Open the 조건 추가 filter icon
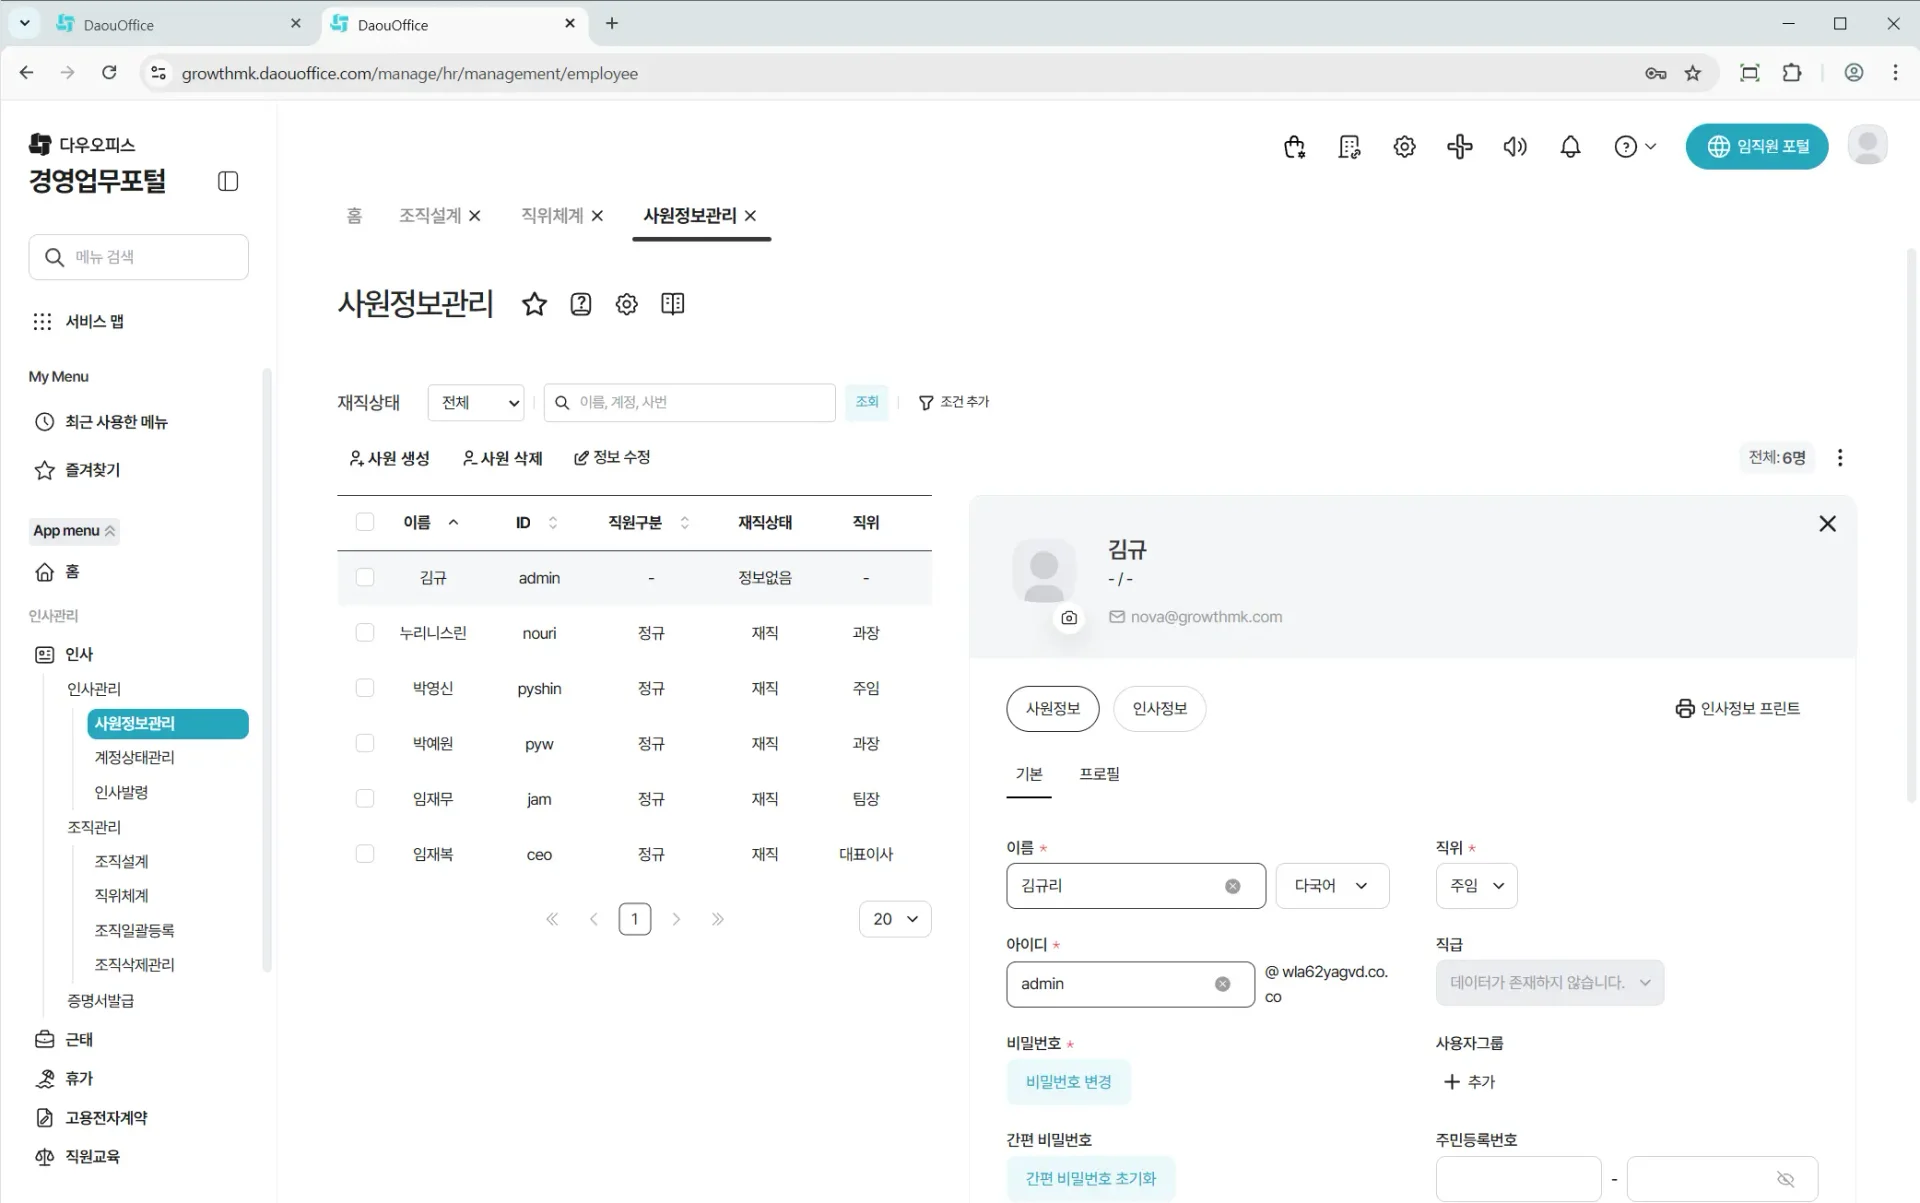 (925, 402)
